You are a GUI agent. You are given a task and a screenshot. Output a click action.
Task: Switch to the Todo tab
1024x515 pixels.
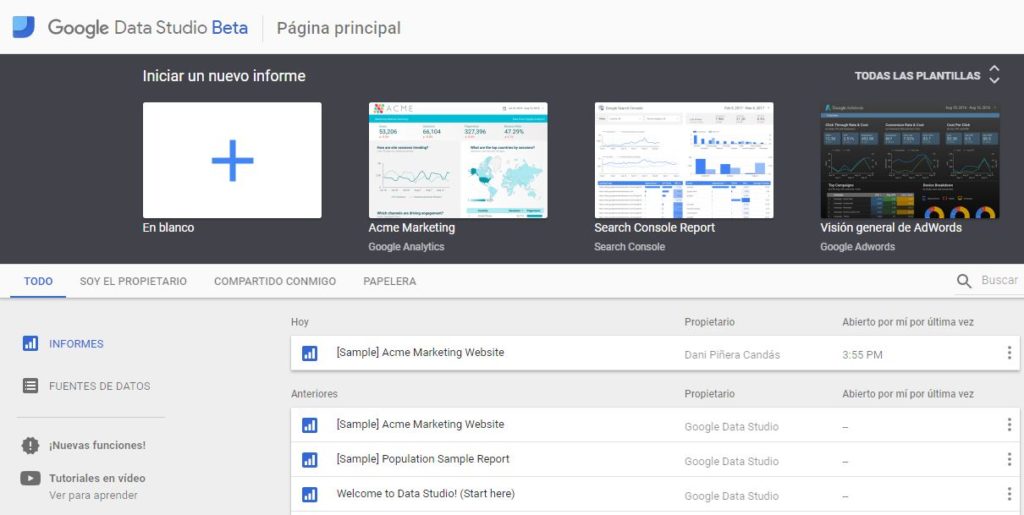pos(39,281)
